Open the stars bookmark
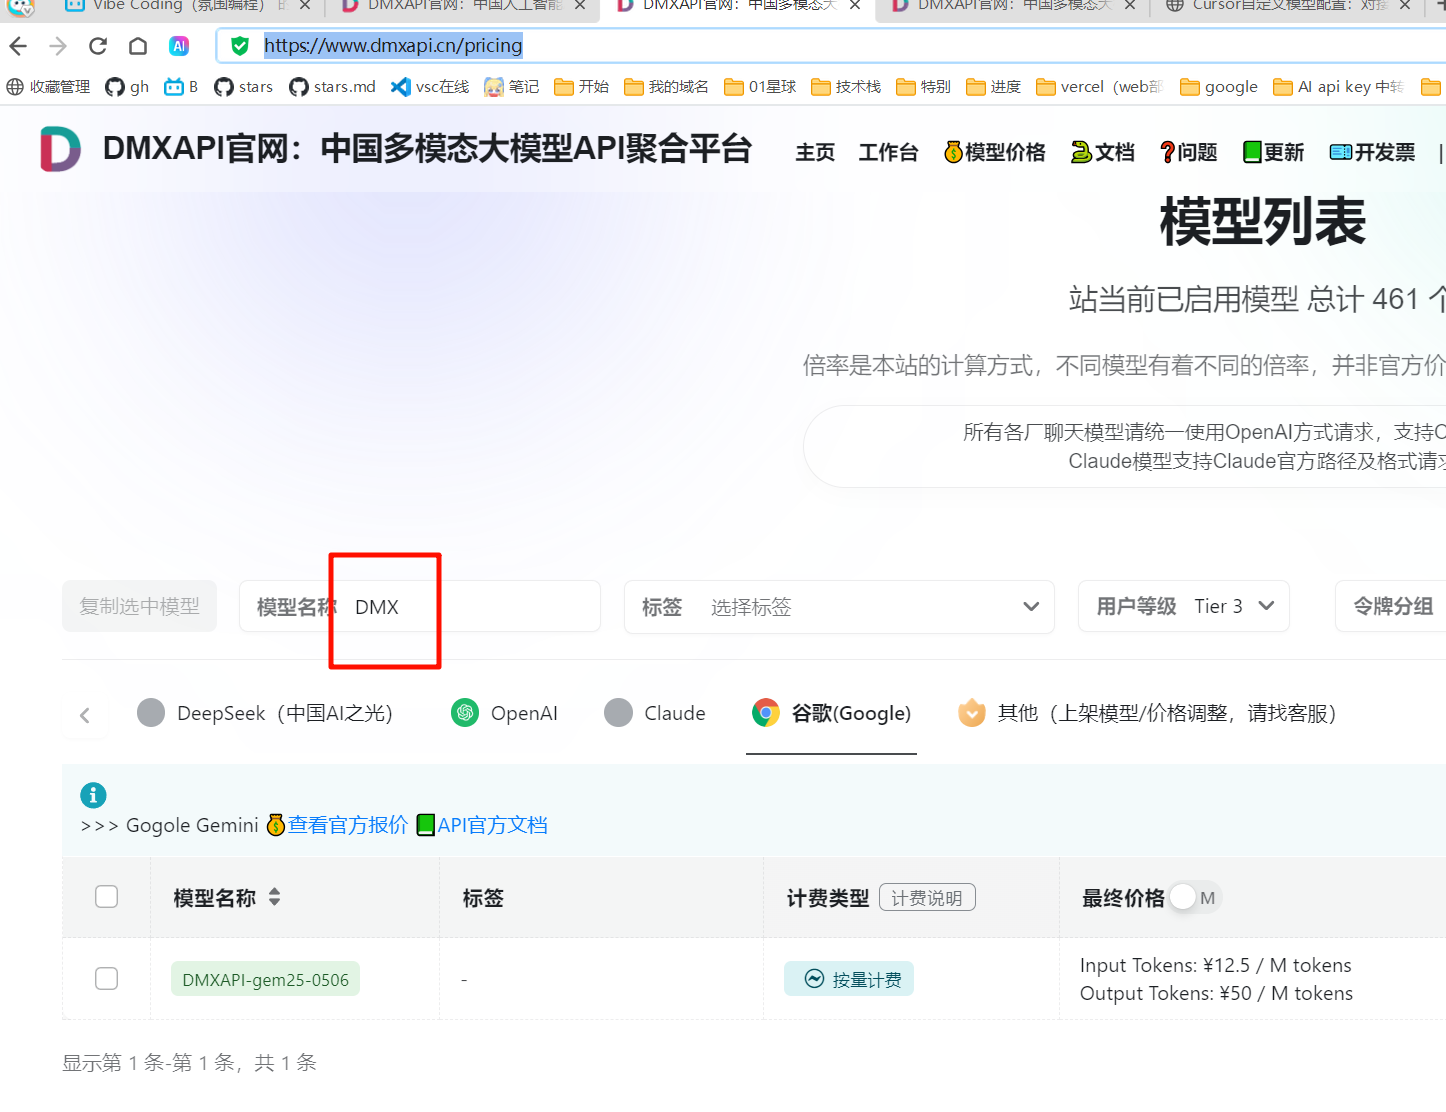Viewport: 1446px width, 1112px height. [243, 87]
